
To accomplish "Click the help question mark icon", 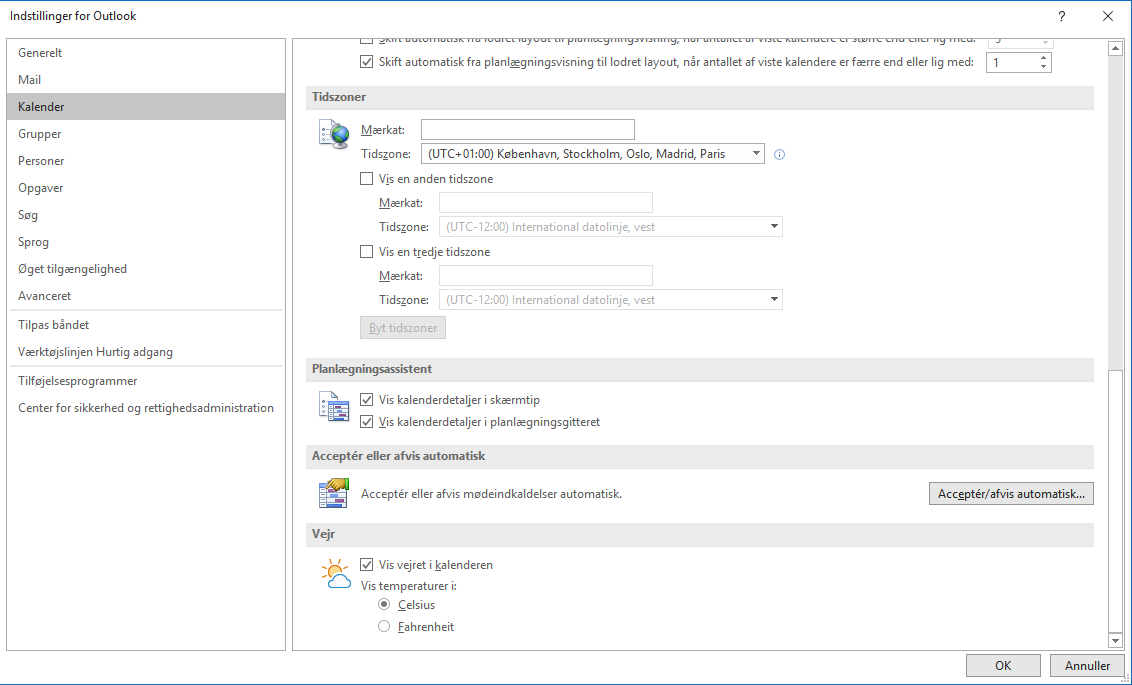I will click(1061, 16).
